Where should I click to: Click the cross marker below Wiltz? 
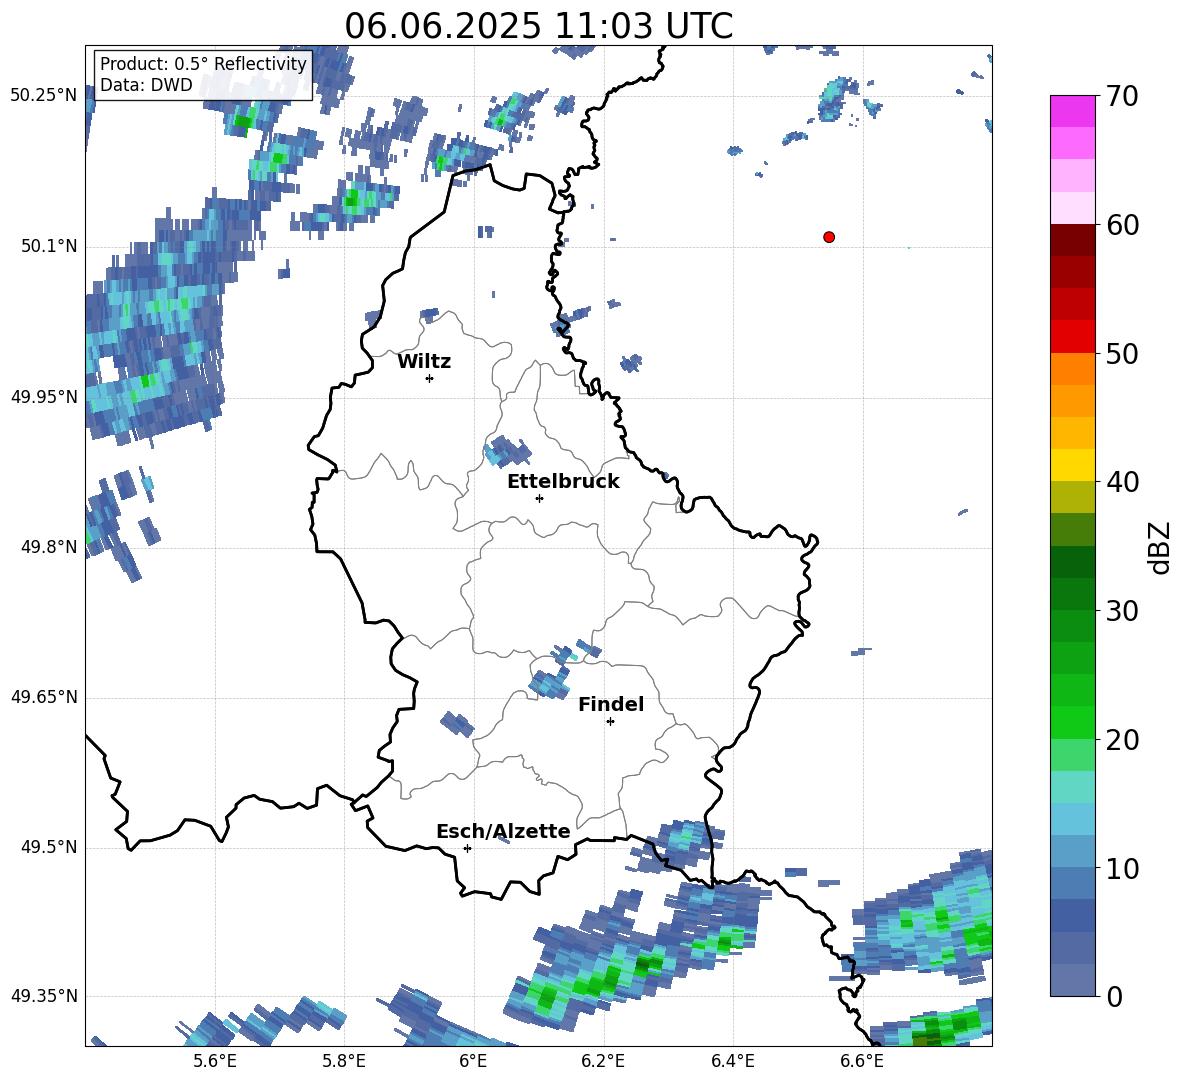click(430, 378)
